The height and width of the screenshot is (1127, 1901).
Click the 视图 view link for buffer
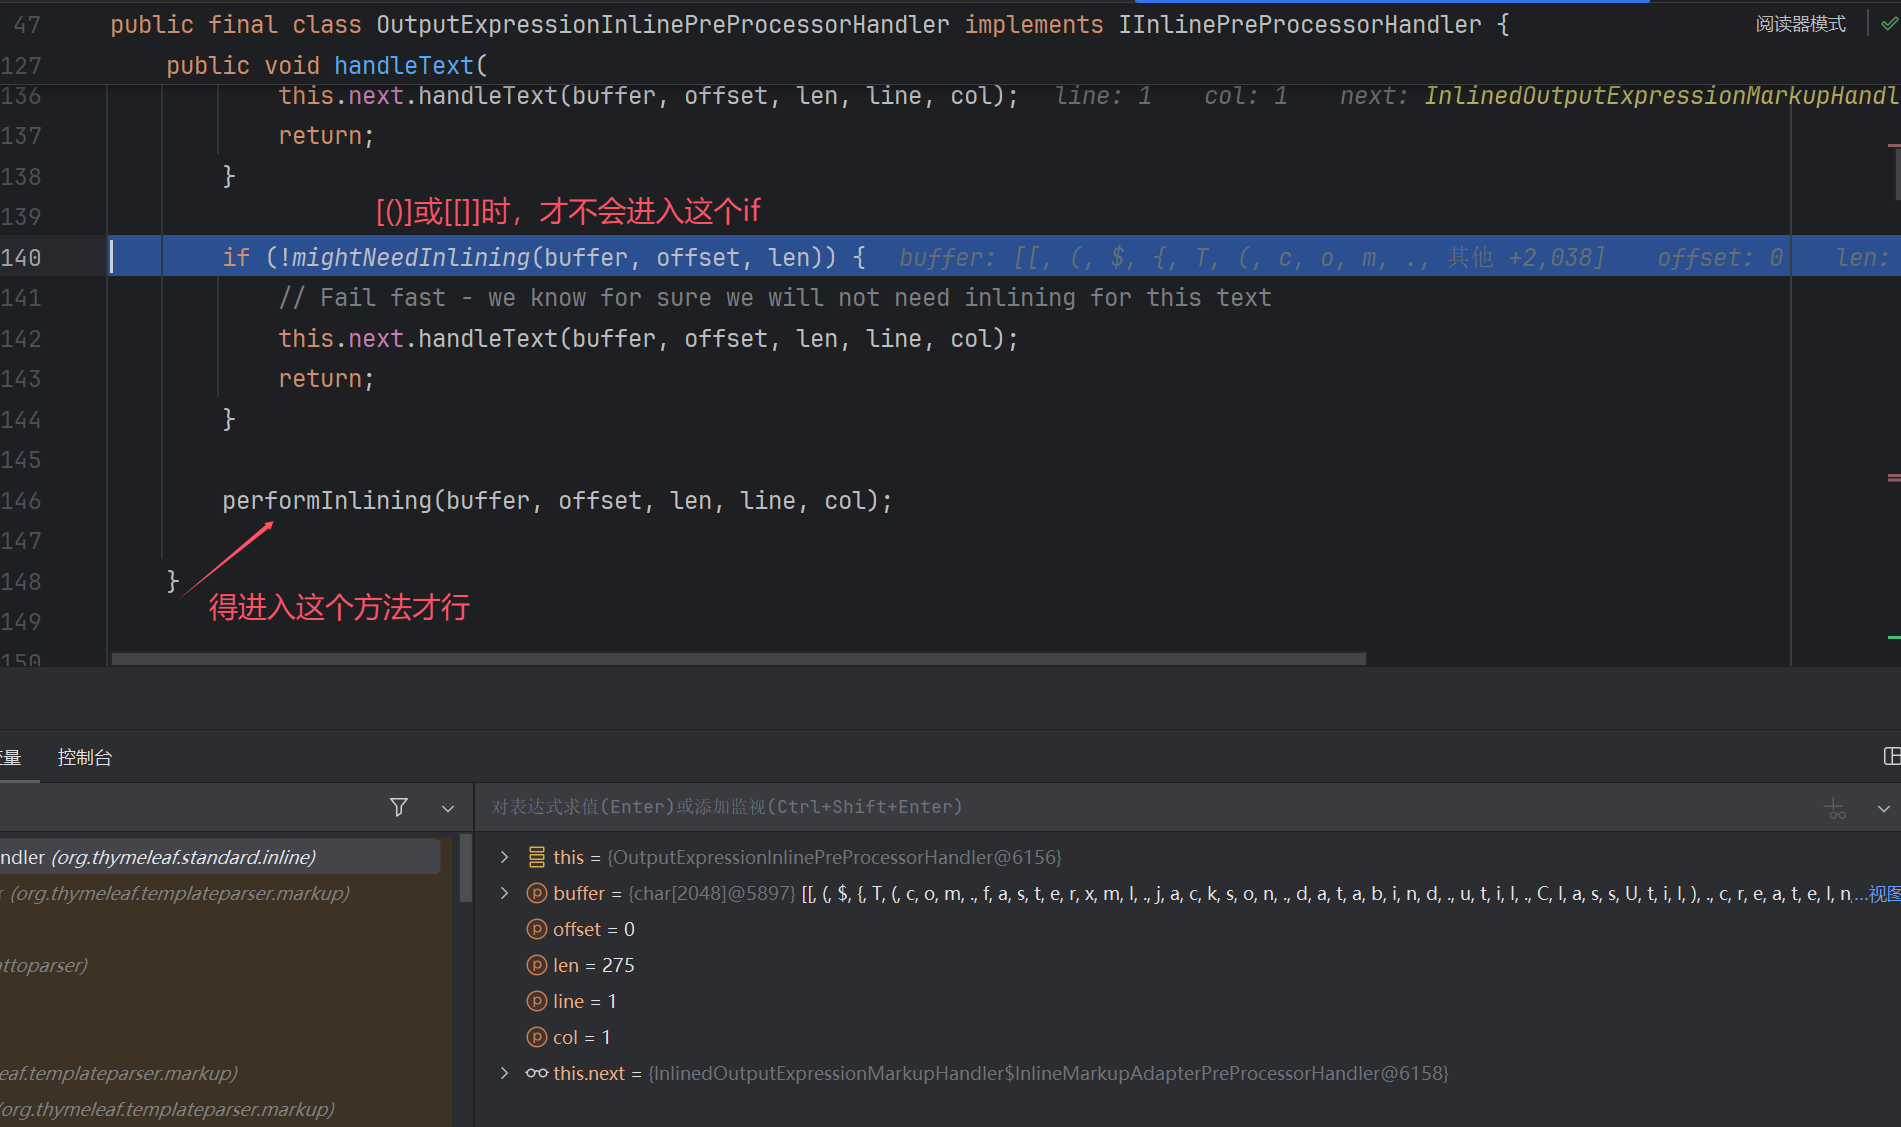[x=1884, y=893]
